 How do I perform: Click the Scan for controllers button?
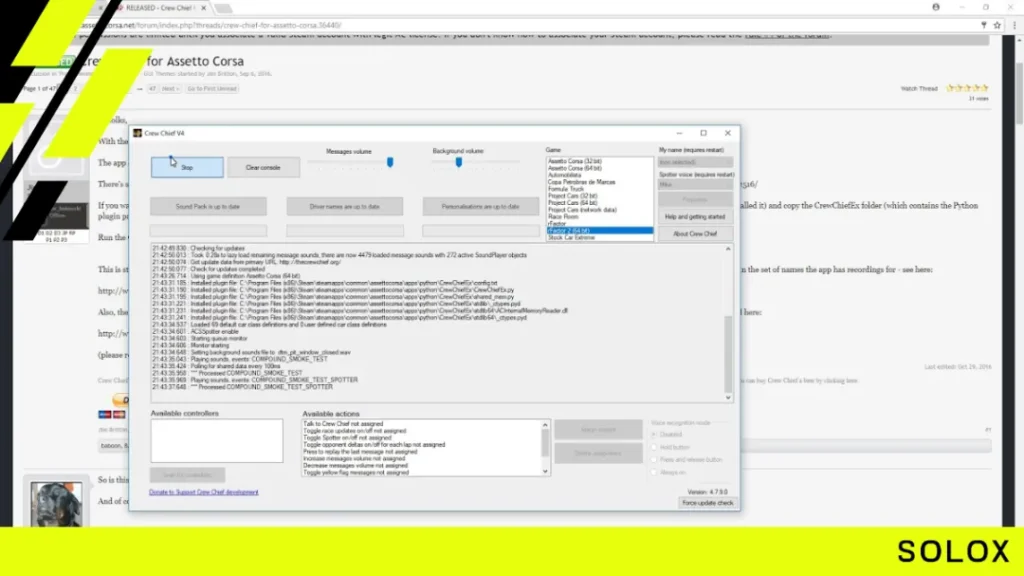[x=187, y=475]
